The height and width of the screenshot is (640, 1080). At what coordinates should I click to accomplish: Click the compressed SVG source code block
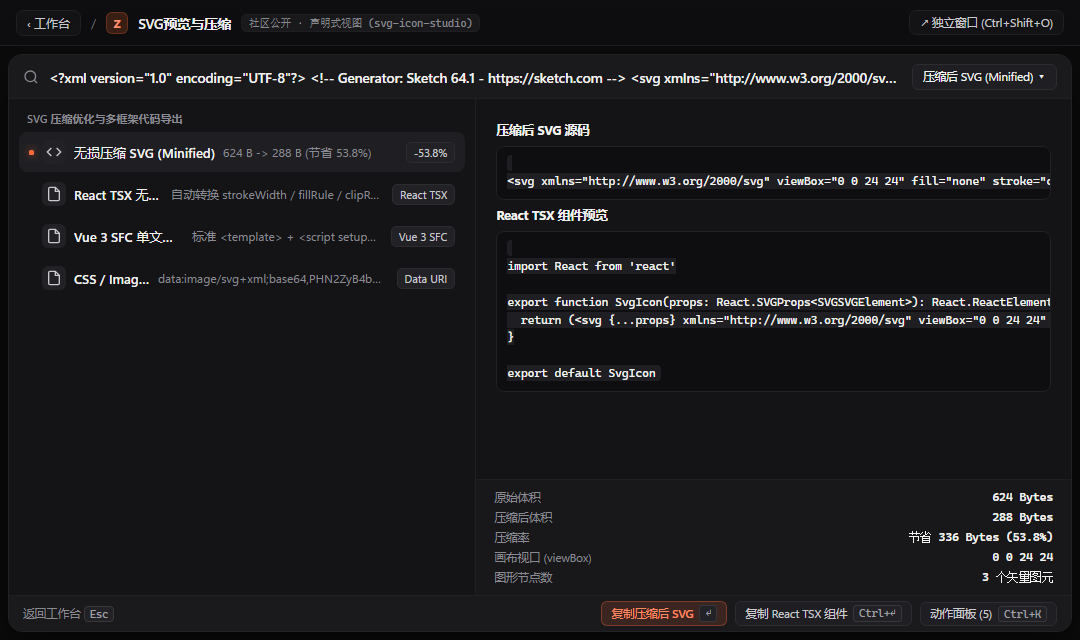pyautogui.click(x=773, y=173)
